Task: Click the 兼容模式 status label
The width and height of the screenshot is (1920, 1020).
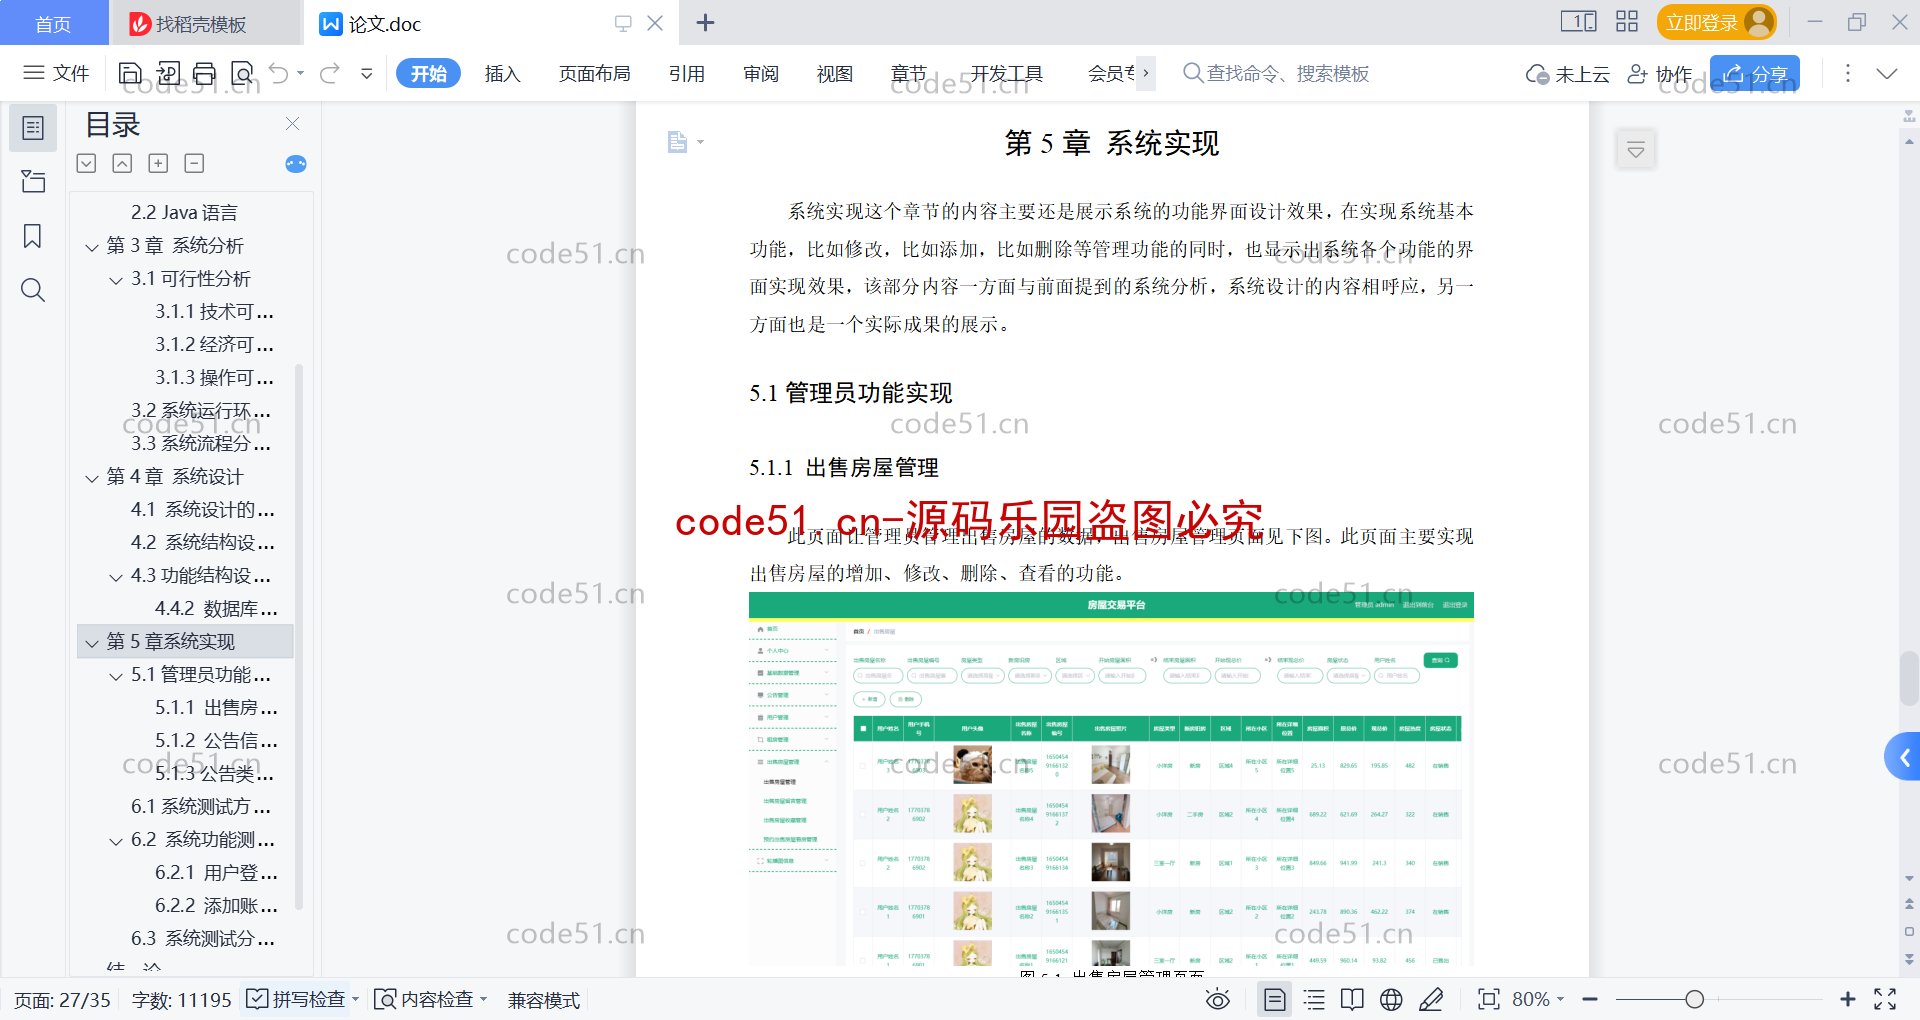Action: click(543, 1000)
